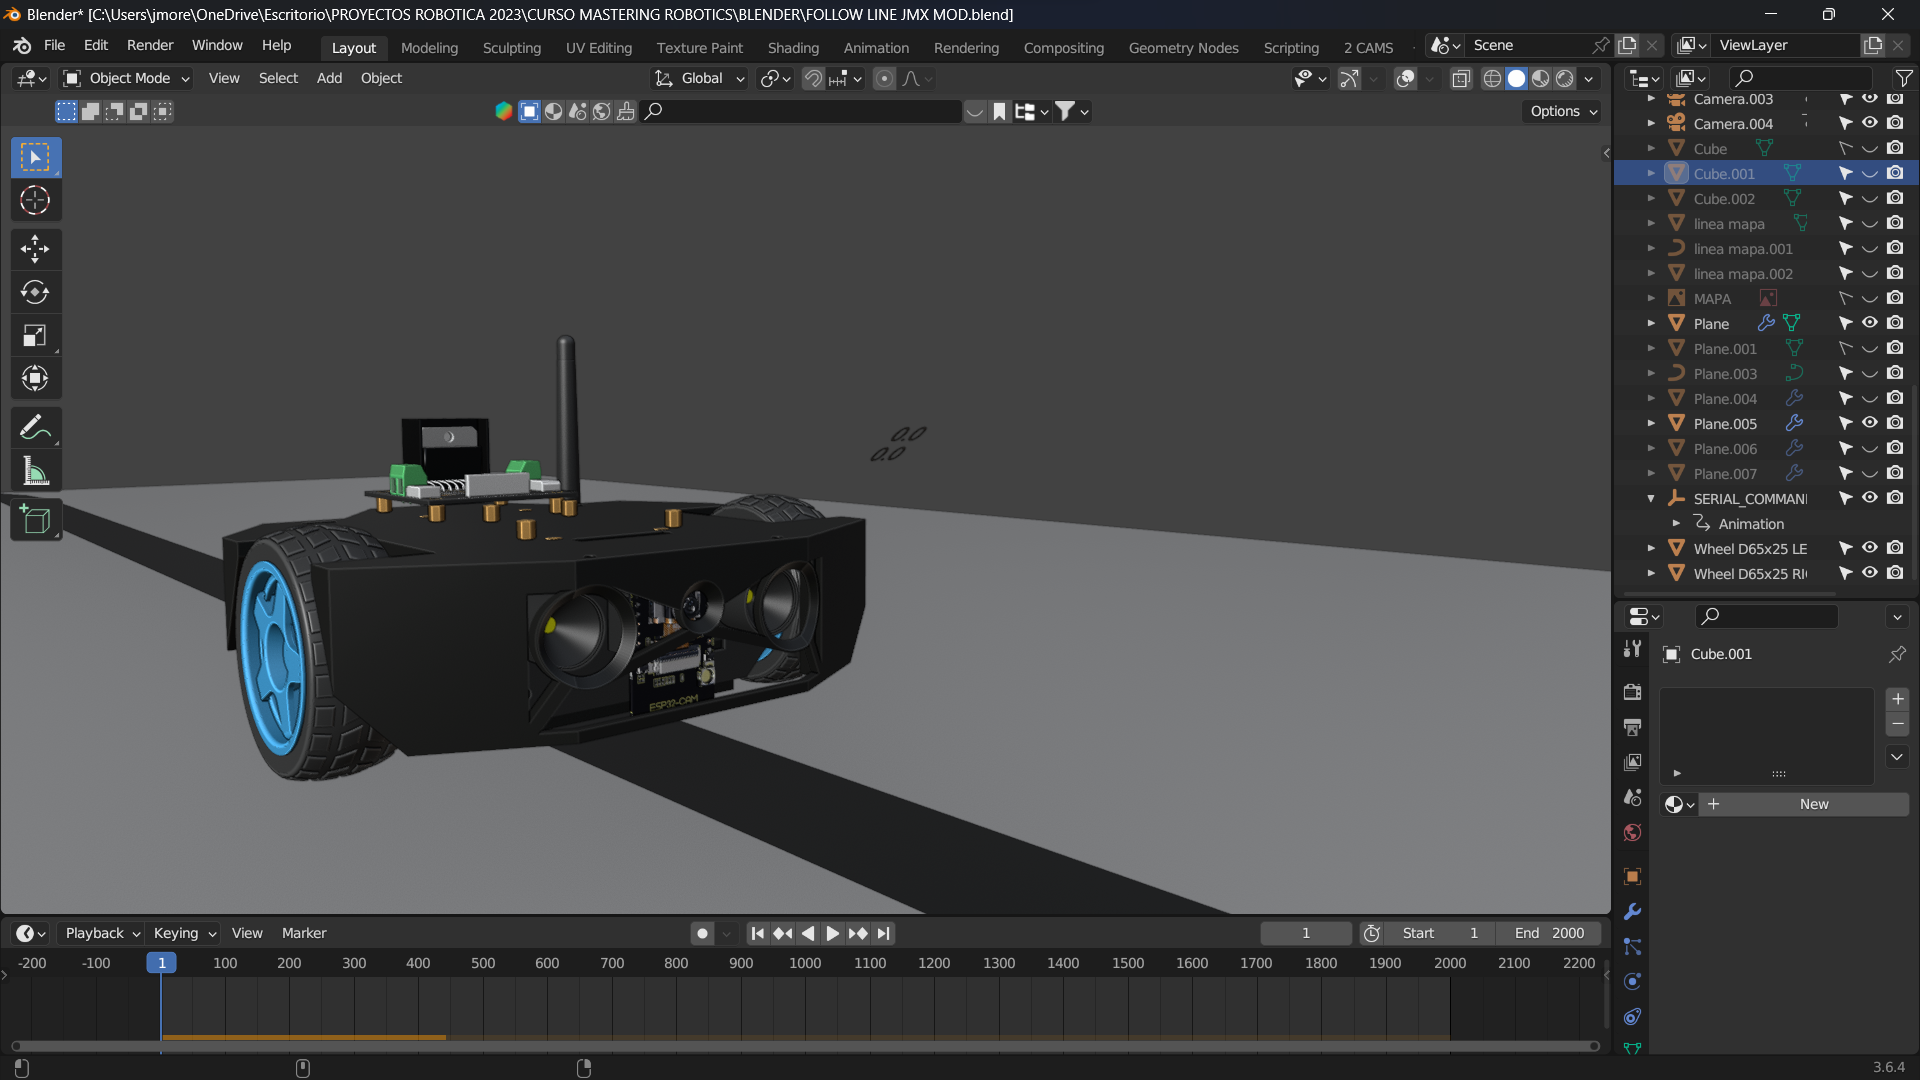The image size is (1920, 1080).
Task: Activate the Annotate pencil tool
Action: tap(35, 428)
